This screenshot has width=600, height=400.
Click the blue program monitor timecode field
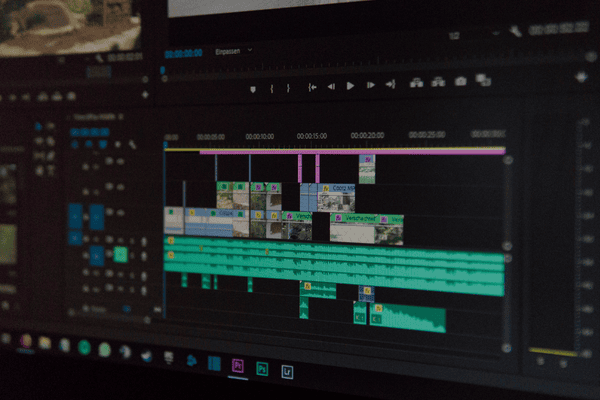click(182, 52)
